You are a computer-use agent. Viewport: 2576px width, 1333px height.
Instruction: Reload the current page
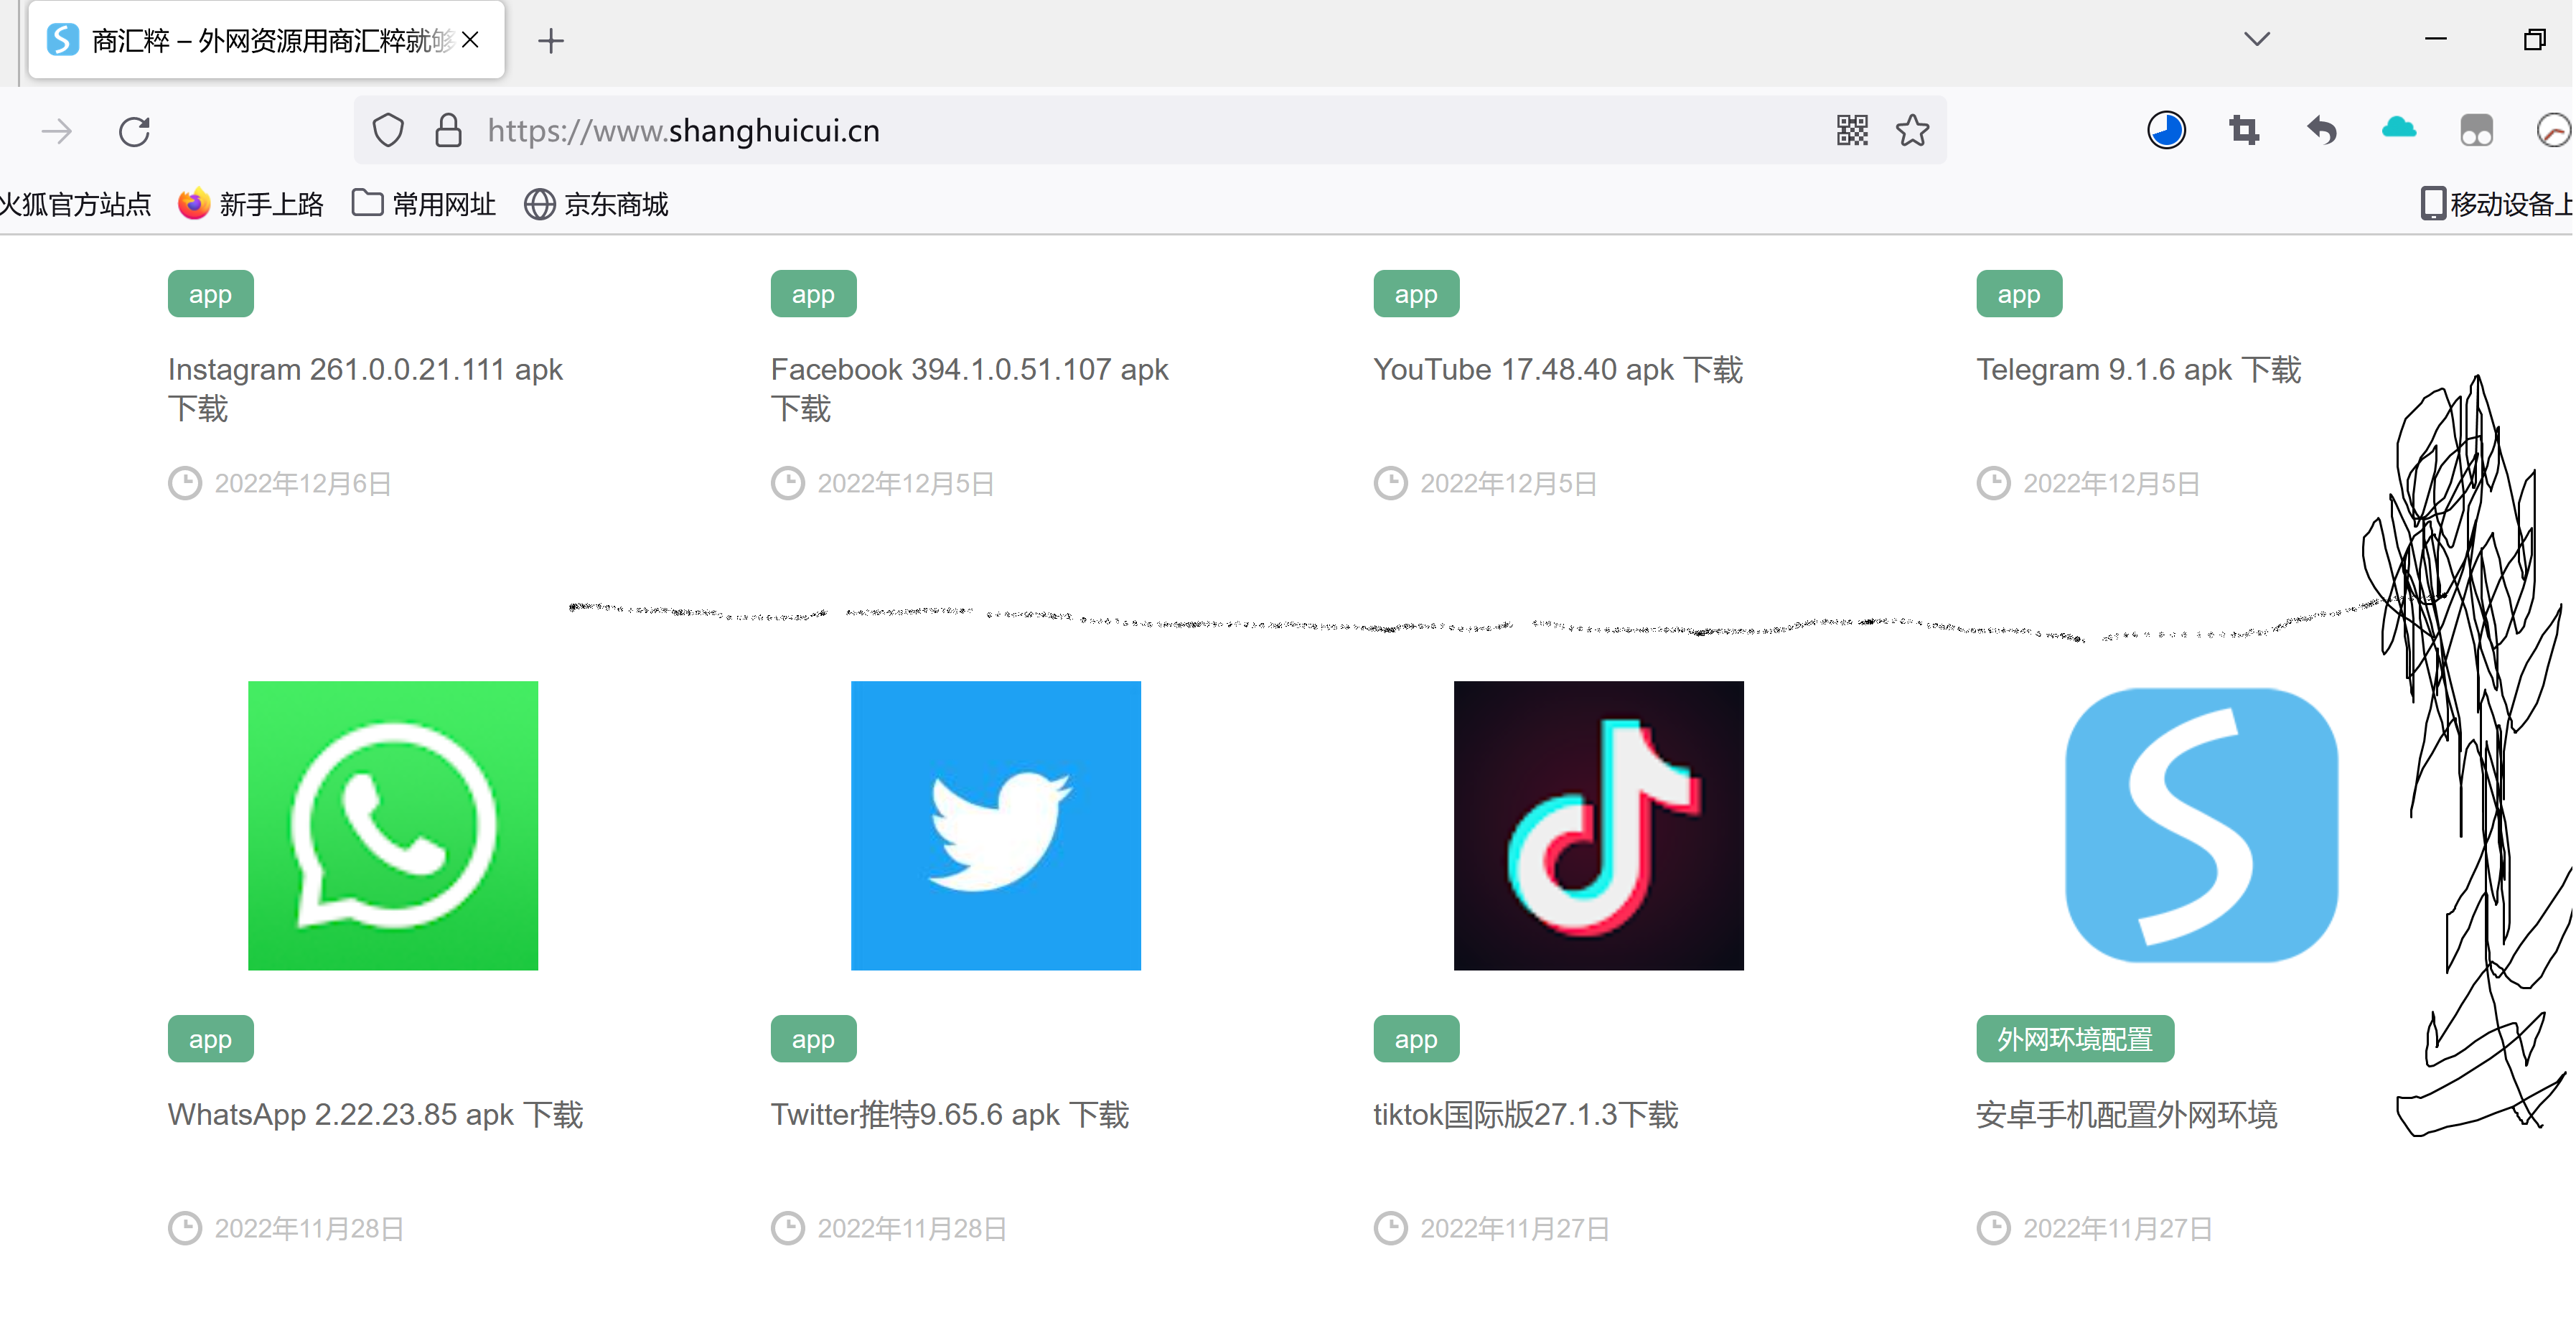[x=134, y=131]
